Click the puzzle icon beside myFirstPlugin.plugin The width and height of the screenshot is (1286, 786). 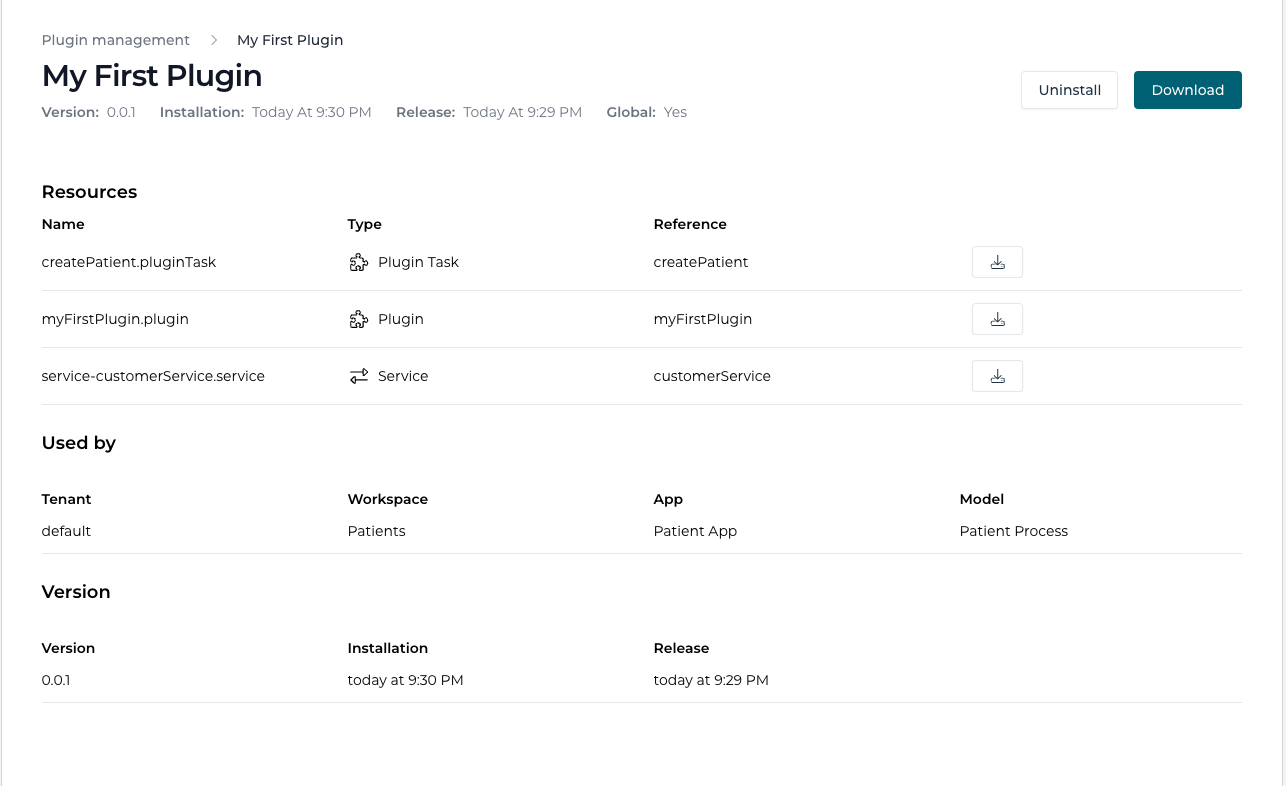(359, 319)
